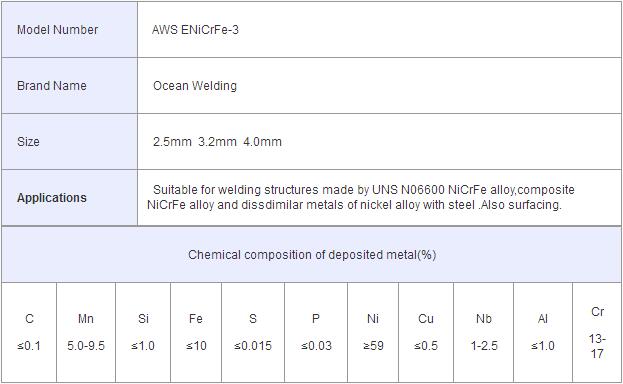623x384 pixels.
Task: Click the Cr 13-17 chromium cell
Action: 597,332
